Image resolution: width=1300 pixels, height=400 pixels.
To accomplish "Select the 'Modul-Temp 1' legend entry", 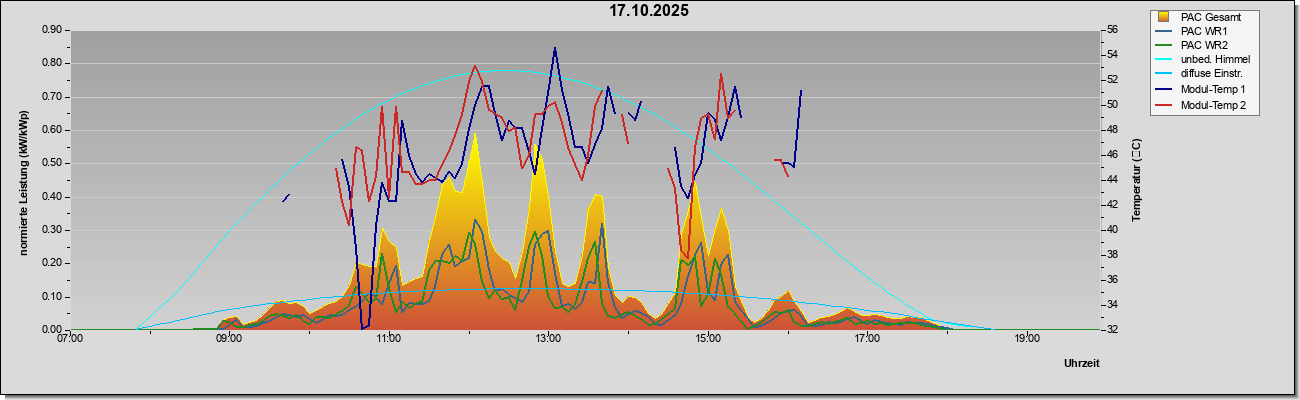I will 1213,90.
